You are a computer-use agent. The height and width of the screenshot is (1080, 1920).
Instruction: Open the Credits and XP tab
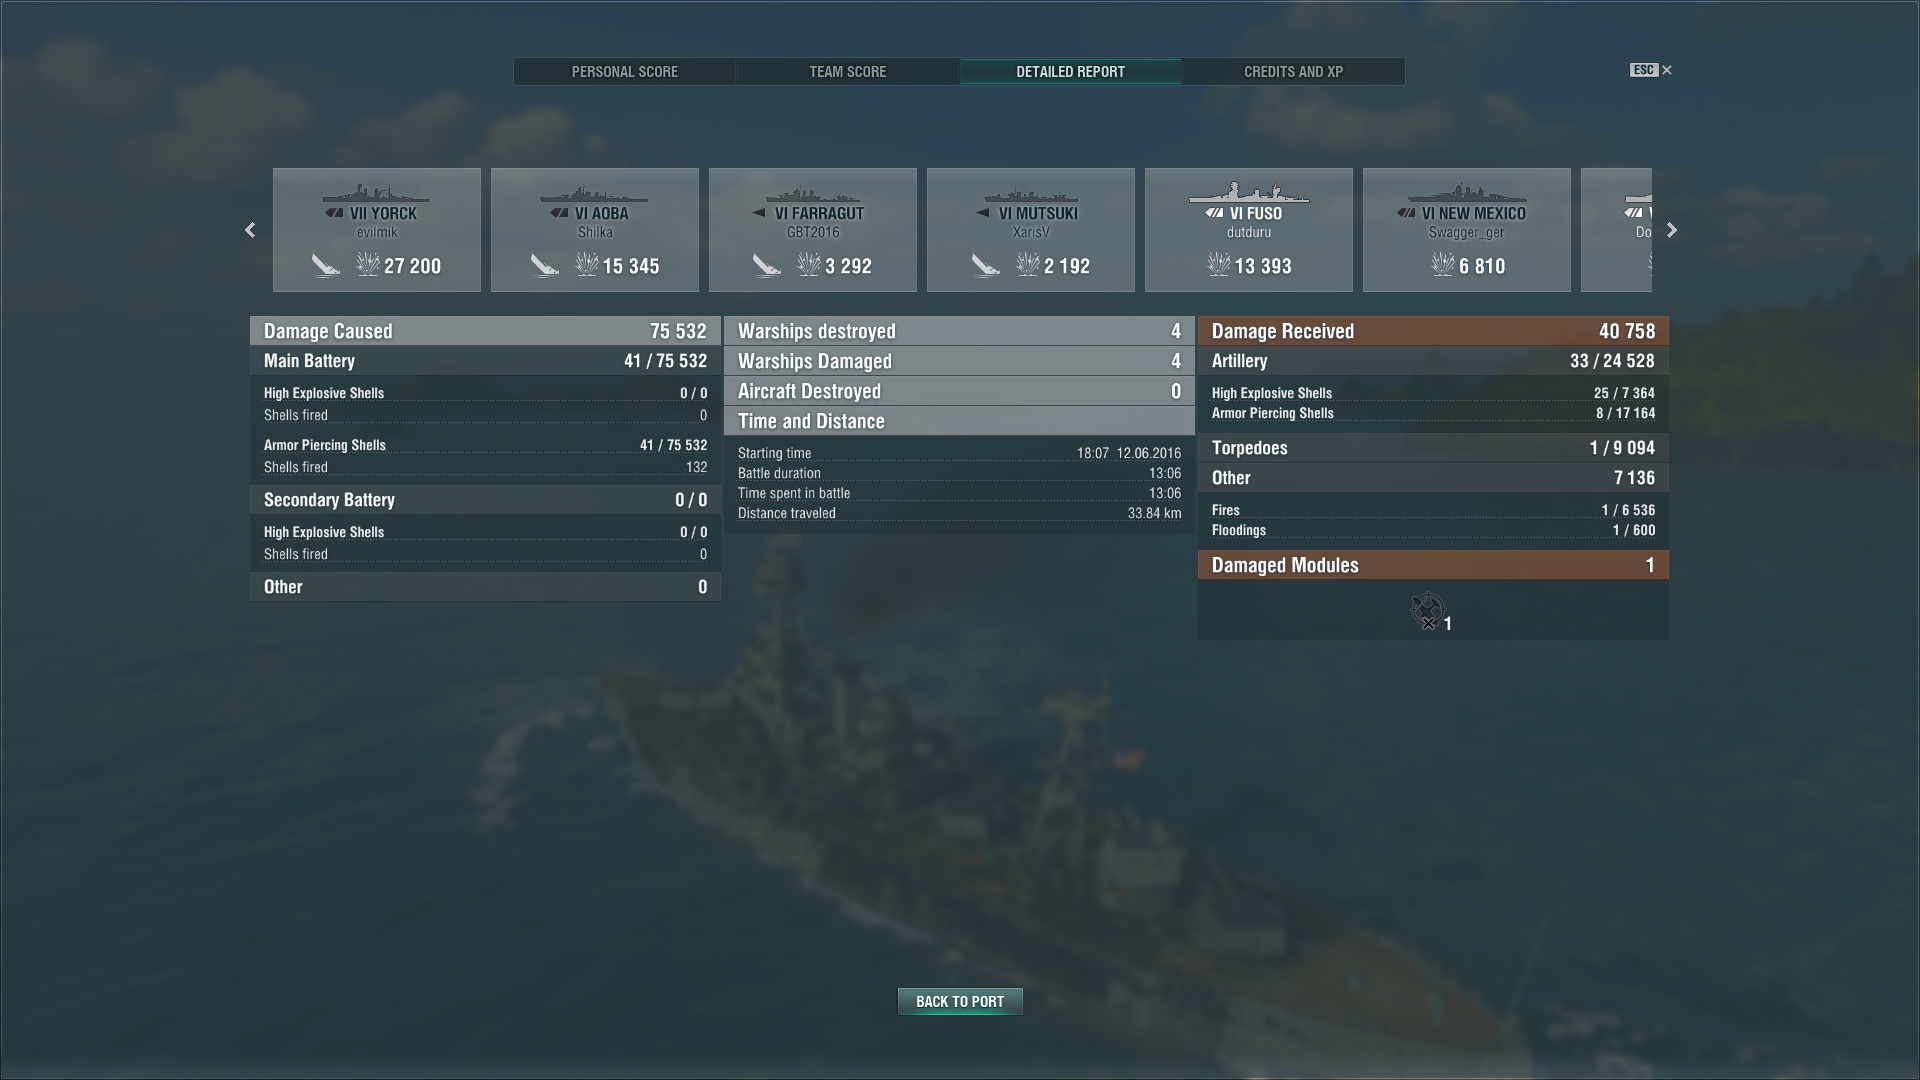point(1294,72)
